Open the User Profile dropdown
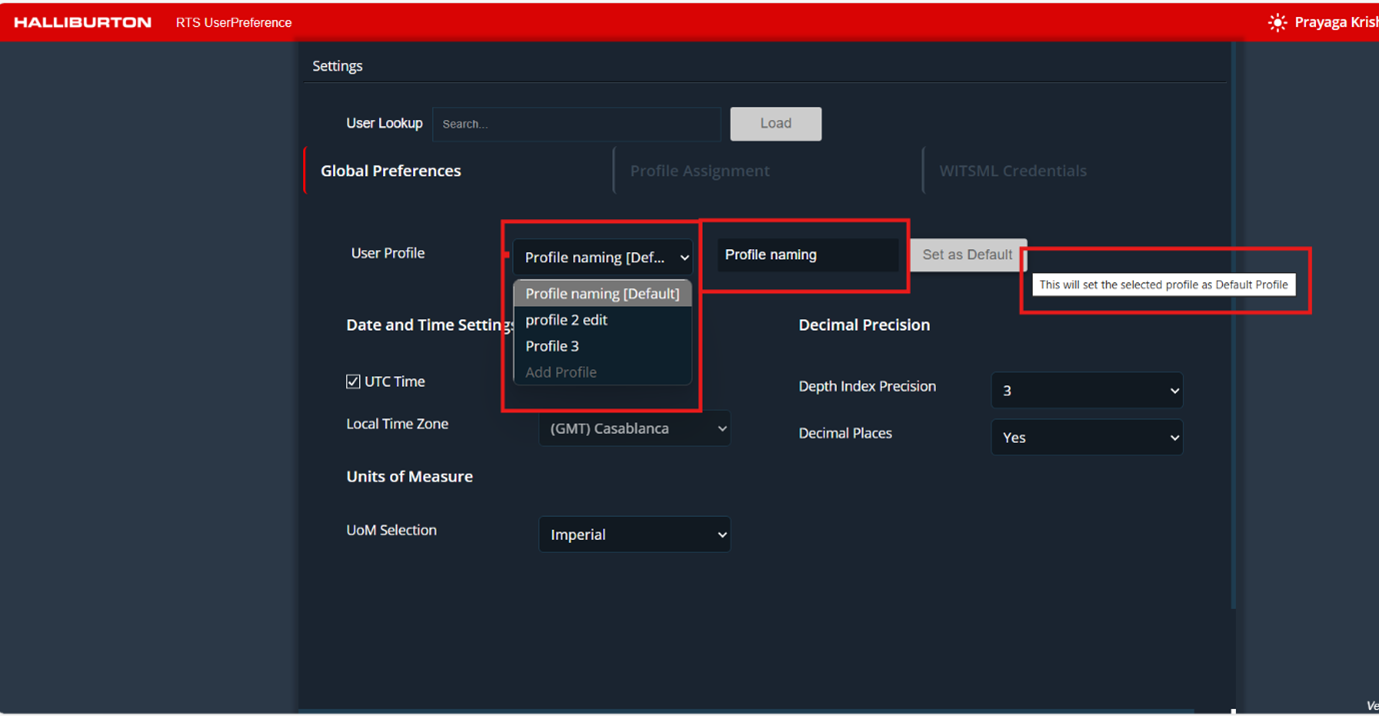This screenshot has height=716, width=1379. [602, 257]
